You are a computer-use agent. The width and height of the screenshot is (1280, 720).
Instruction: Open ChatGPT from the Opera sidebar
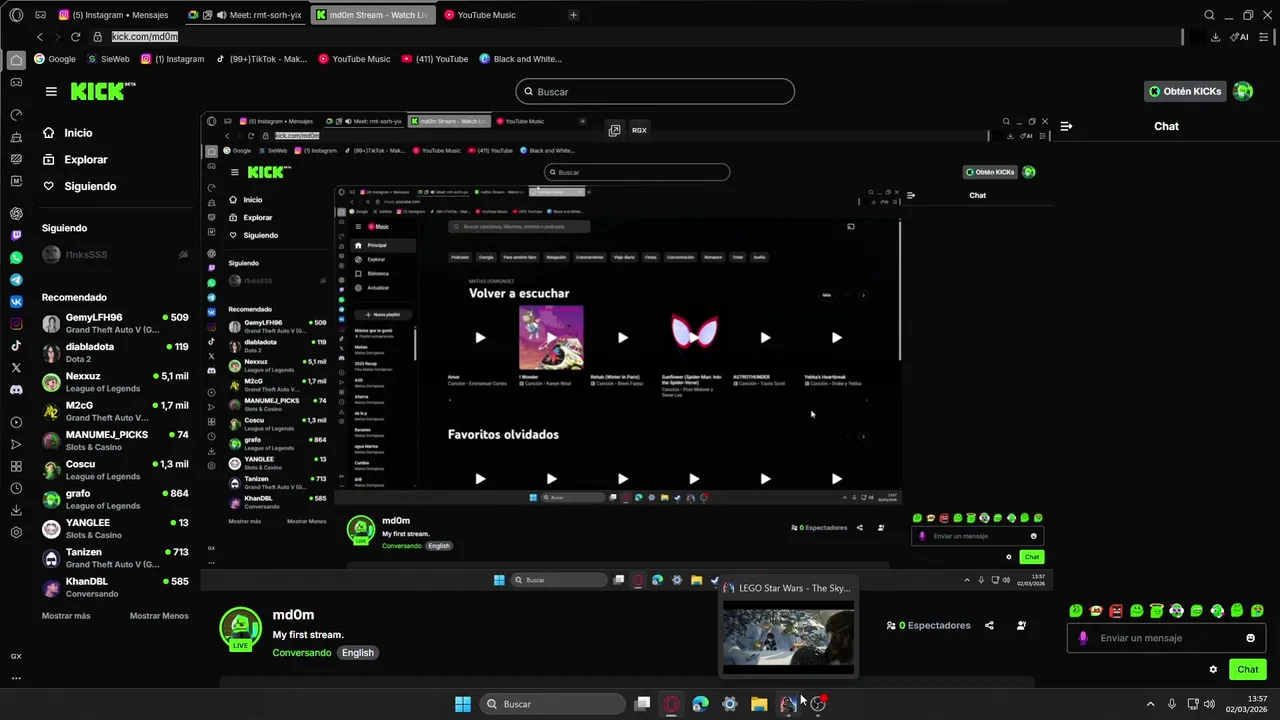tap(16, 214)
